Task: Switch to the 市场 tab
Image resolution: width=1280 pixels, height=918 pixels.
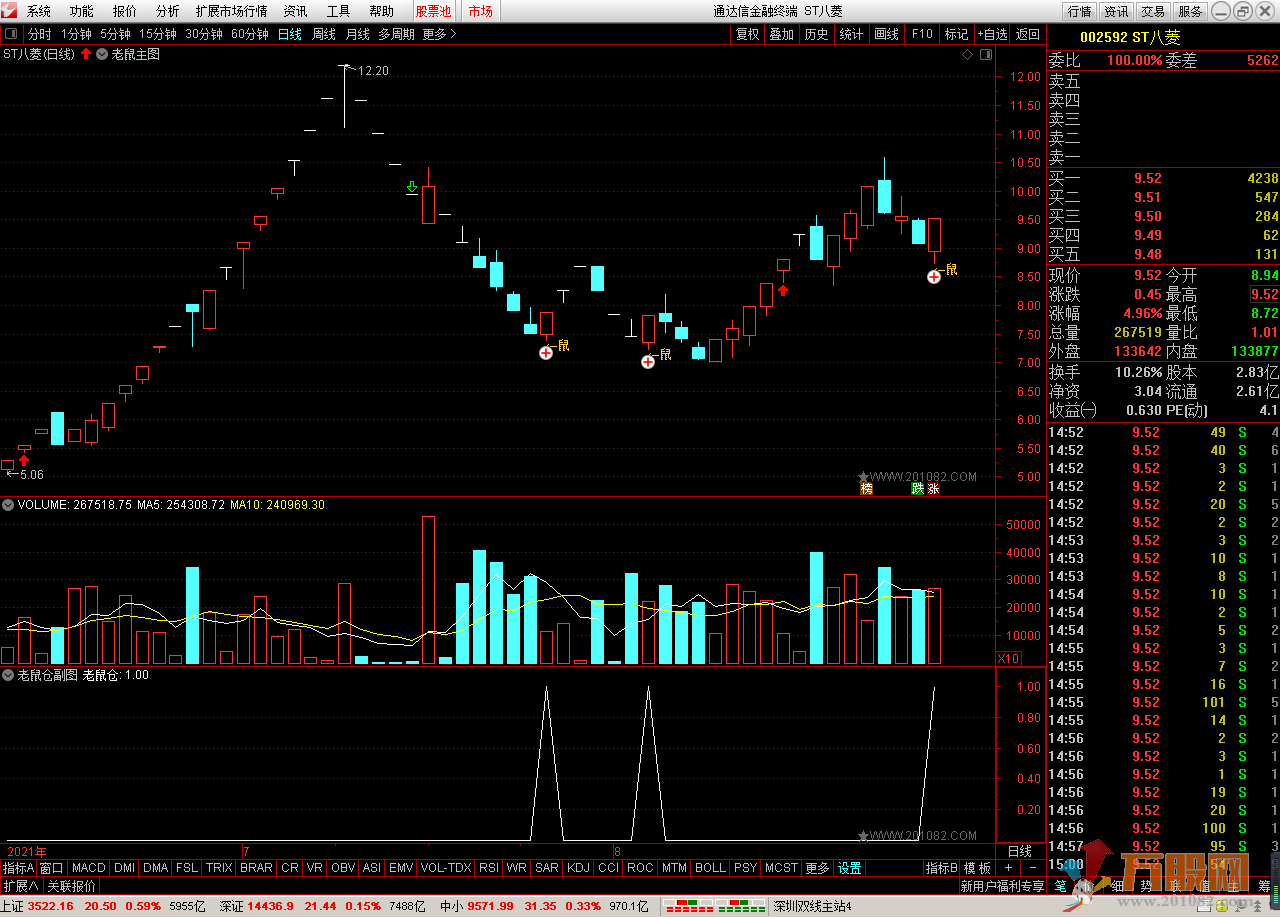Action: click(x=480, y=11)
